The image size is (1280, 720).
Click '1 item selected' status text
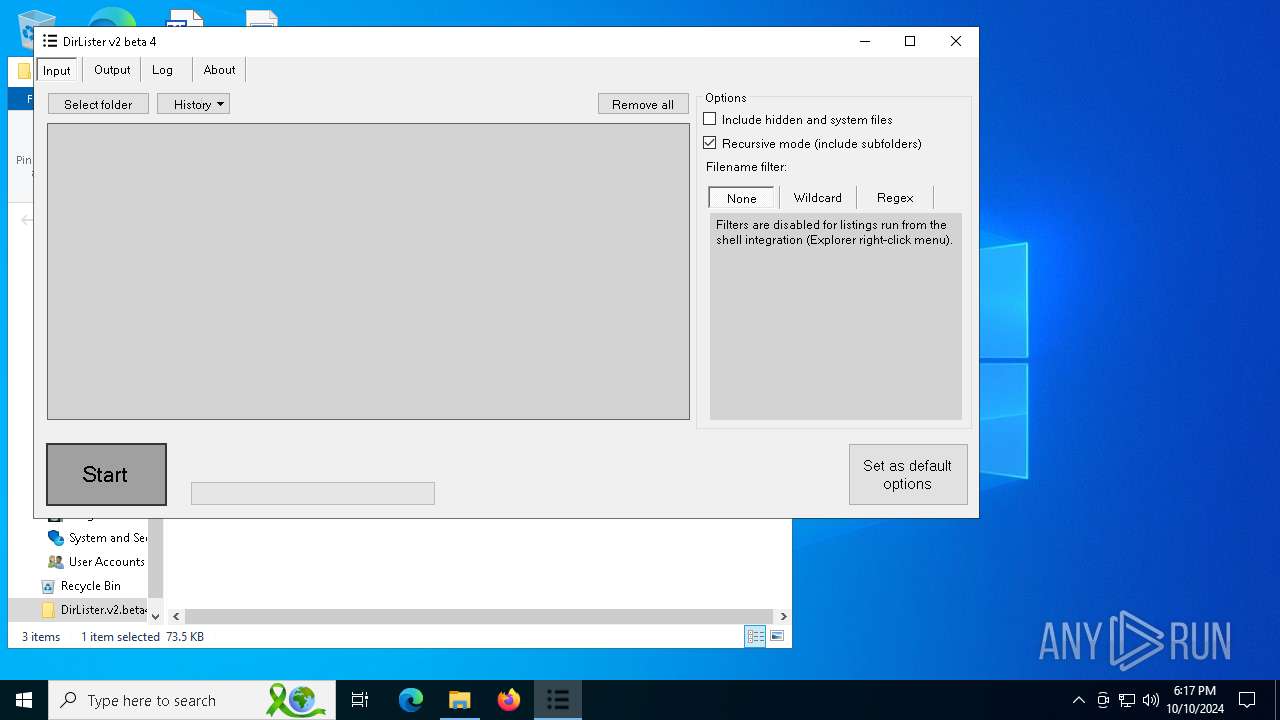[120, 637]
